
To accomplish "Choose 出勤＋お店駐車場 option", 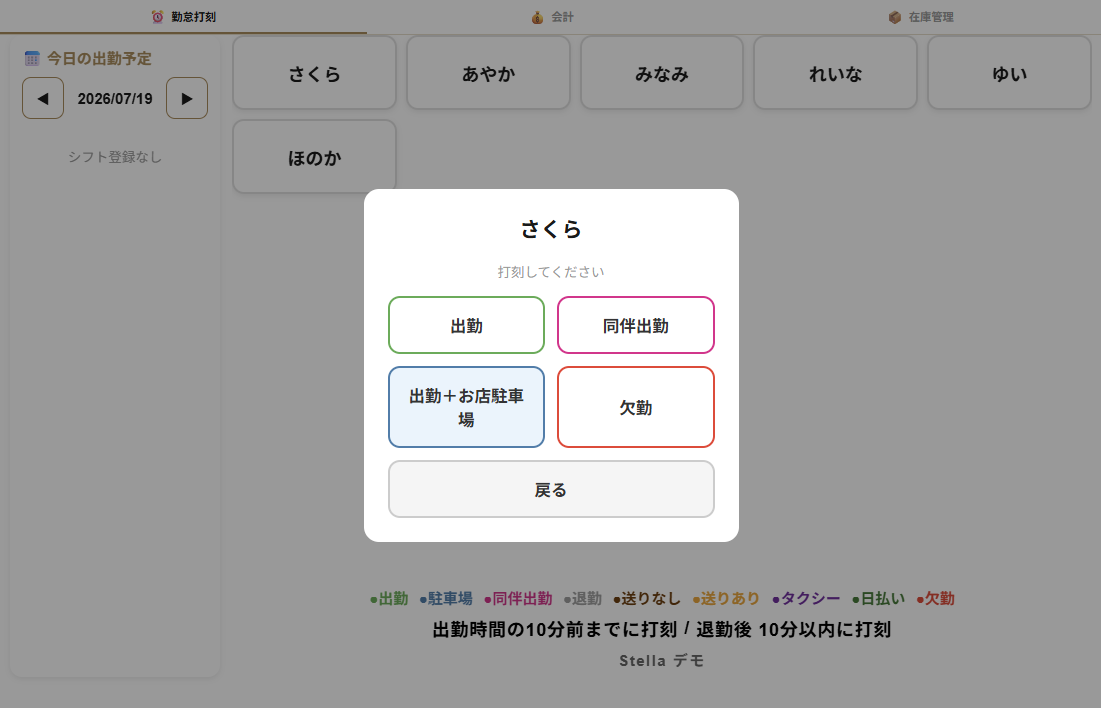I will pyautogui.click(x=466, y=407).
